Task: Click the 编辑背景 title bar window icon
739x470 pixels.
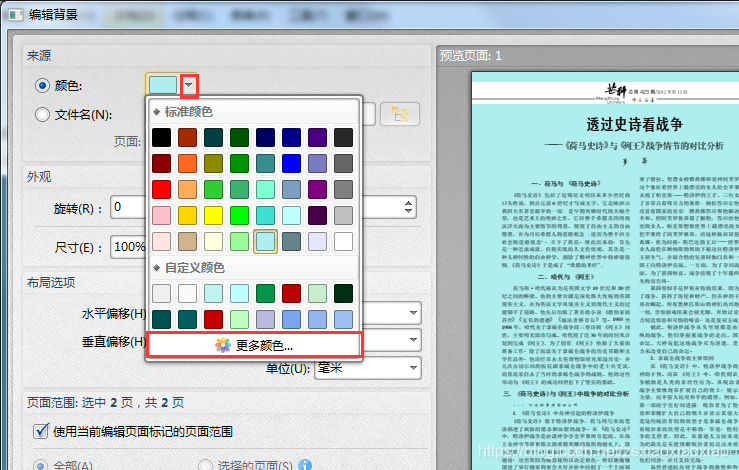Action: pyautogui.click(x=15, y=15)
